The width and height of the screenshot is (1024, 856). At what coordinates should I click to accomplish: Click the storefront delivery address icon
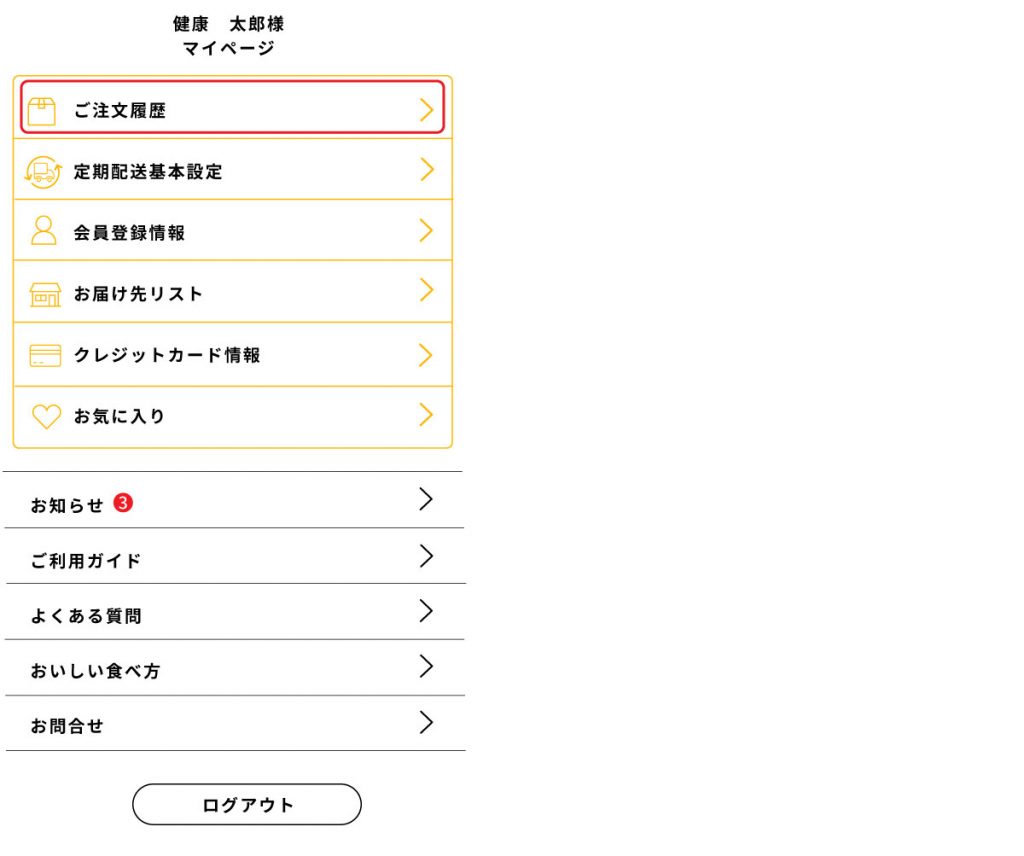coord(45,294)
